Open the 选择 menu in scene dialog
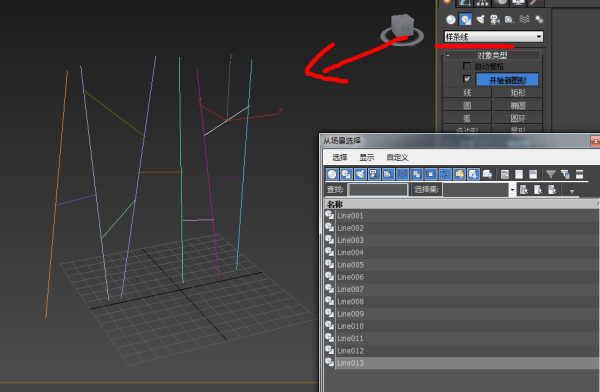600x392 pixels. (340, 157)
